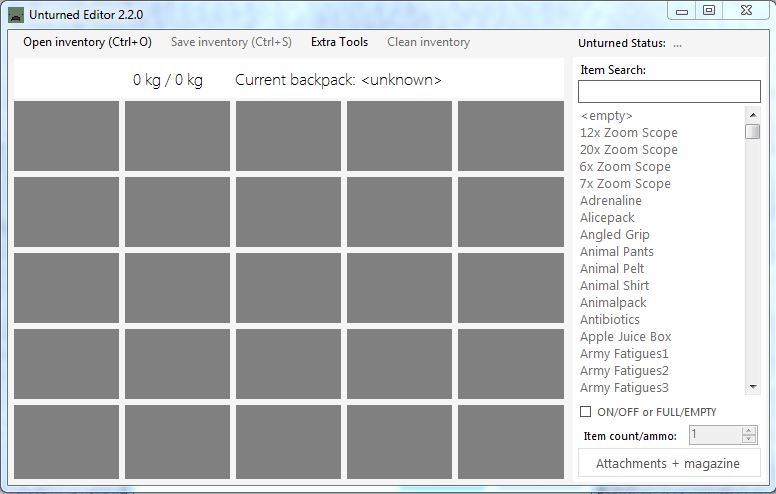Click the Clean inventory menu item
The image size is (776, 494).
pyautogui.click(x=429, y=42)
